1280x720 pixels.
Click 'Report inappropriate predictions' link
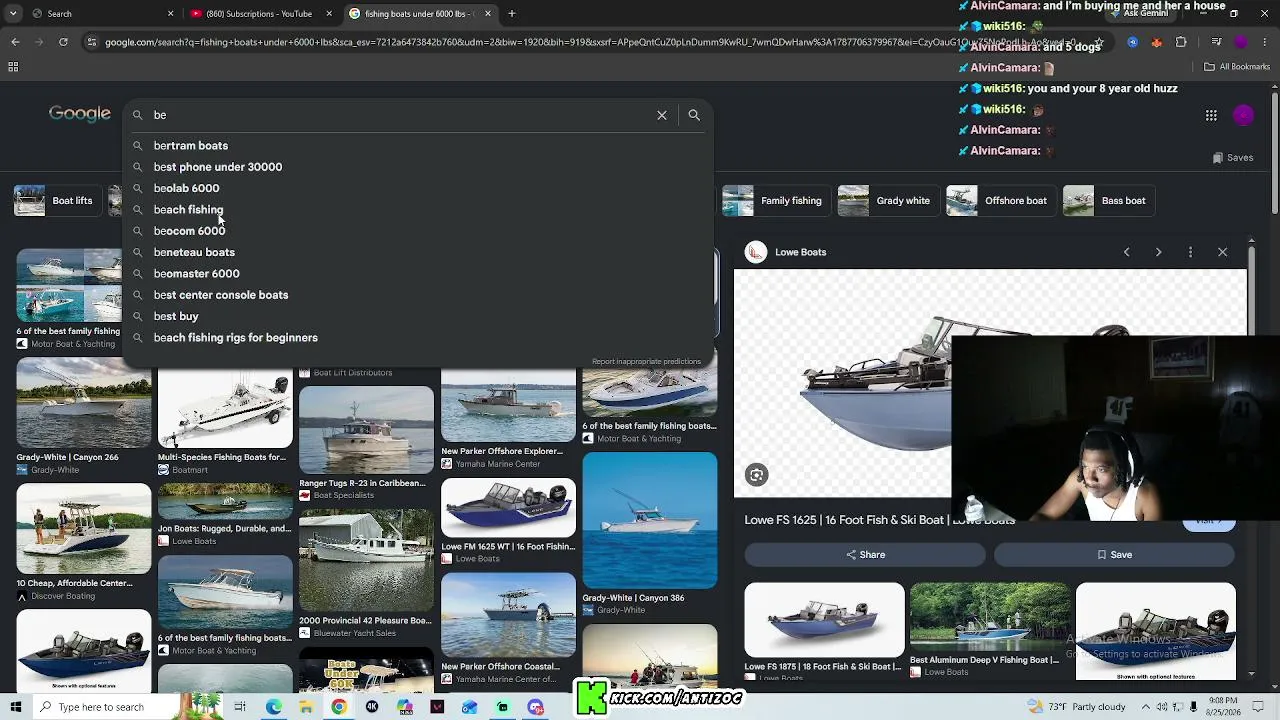646,361
